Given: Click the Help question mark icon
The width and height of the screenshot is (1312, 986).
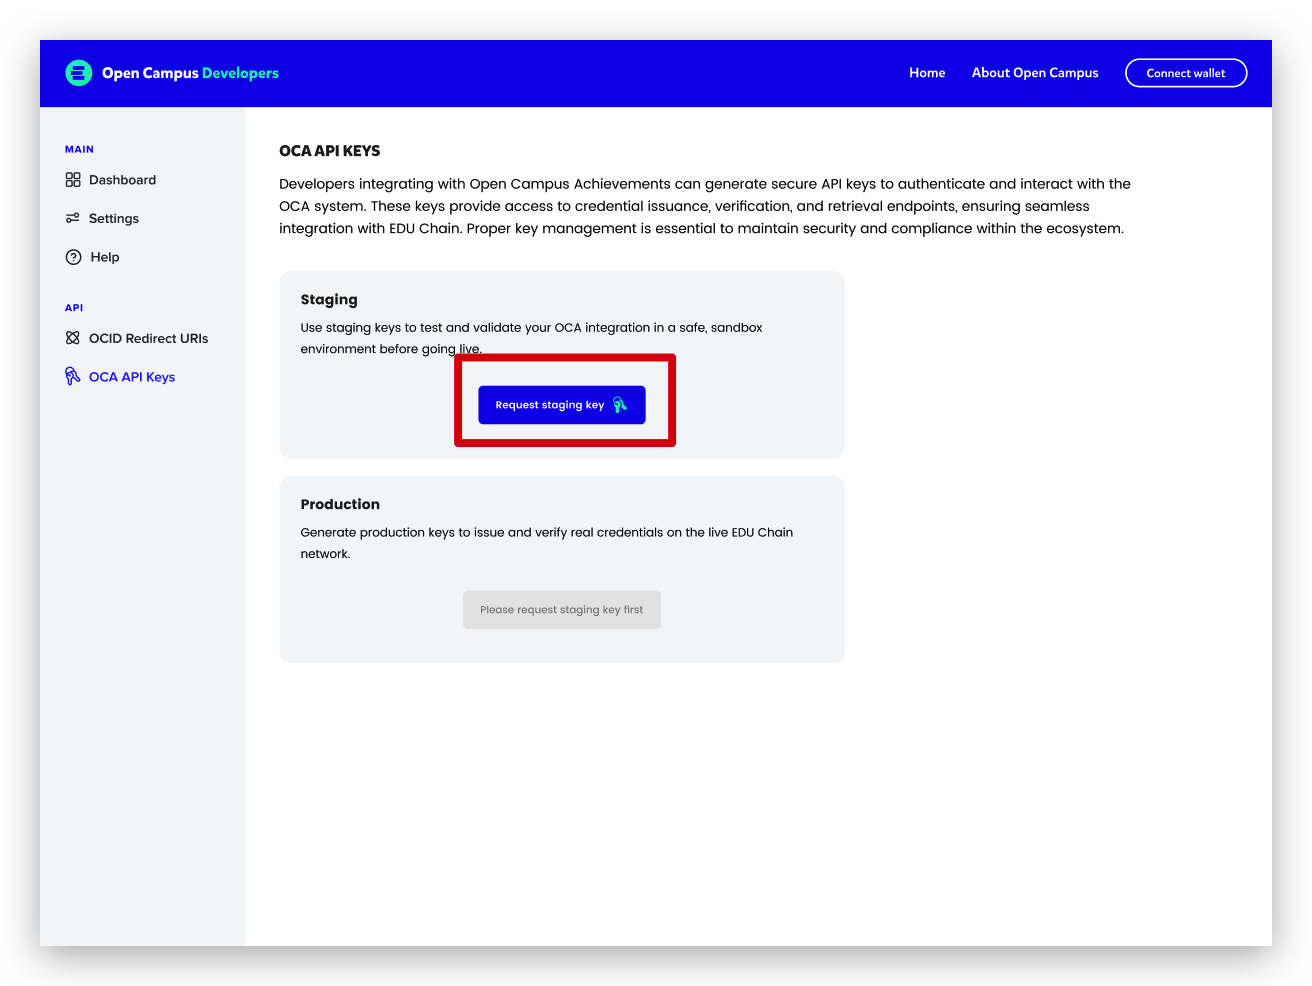Looking at the screenshot, I should click(x=73, y=257).
